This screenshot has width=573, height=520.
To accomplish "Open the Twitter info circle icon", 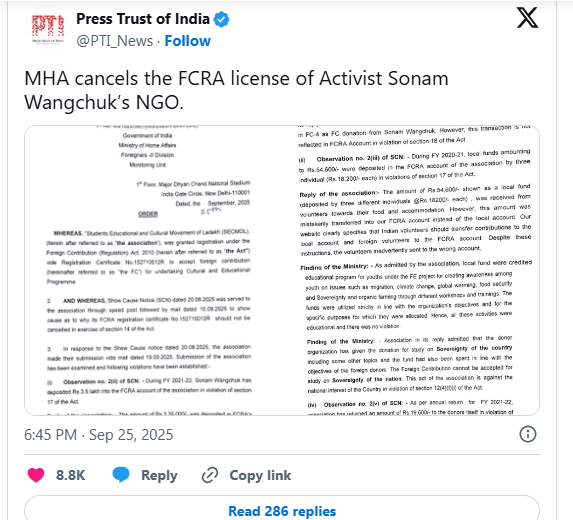I will click(528, 434).
